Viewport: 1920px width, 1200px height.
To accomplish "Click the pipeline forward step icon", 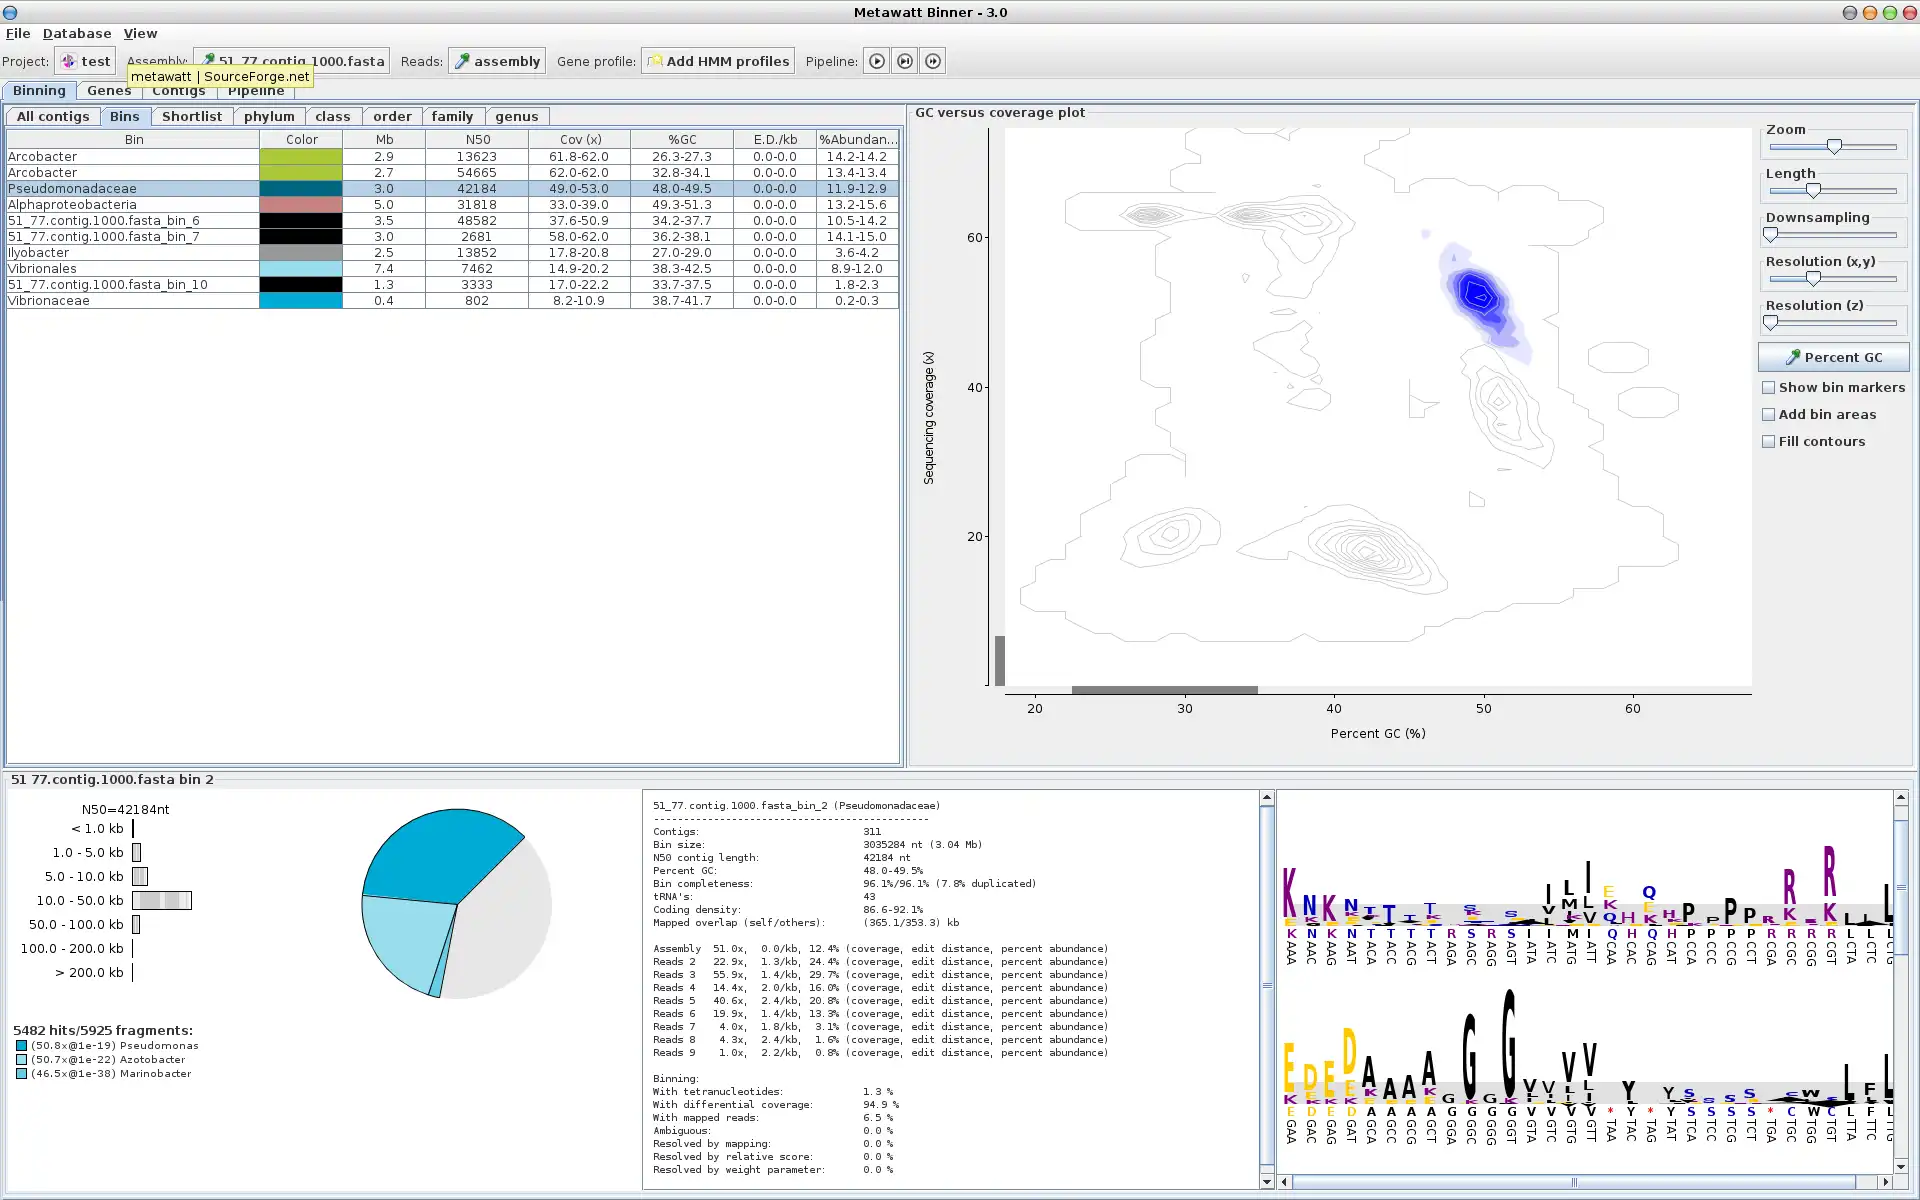I will (905, 61).
